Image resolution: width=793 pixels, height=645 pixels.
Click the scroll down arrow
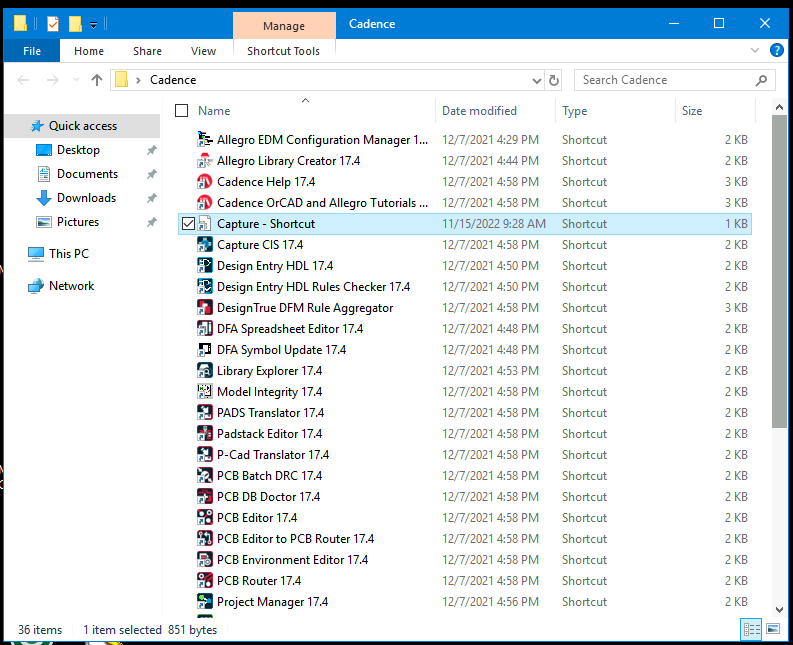click(x=779, y=610)
